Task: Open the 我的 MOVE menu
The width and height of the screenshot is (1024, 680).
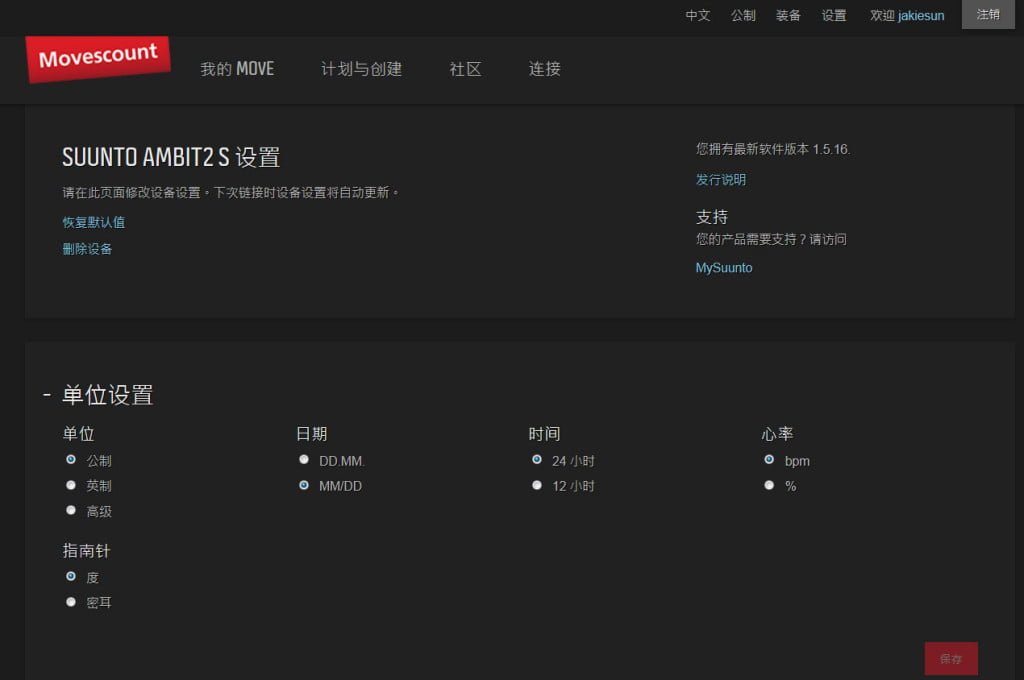Action: click(x=237, y=69)
